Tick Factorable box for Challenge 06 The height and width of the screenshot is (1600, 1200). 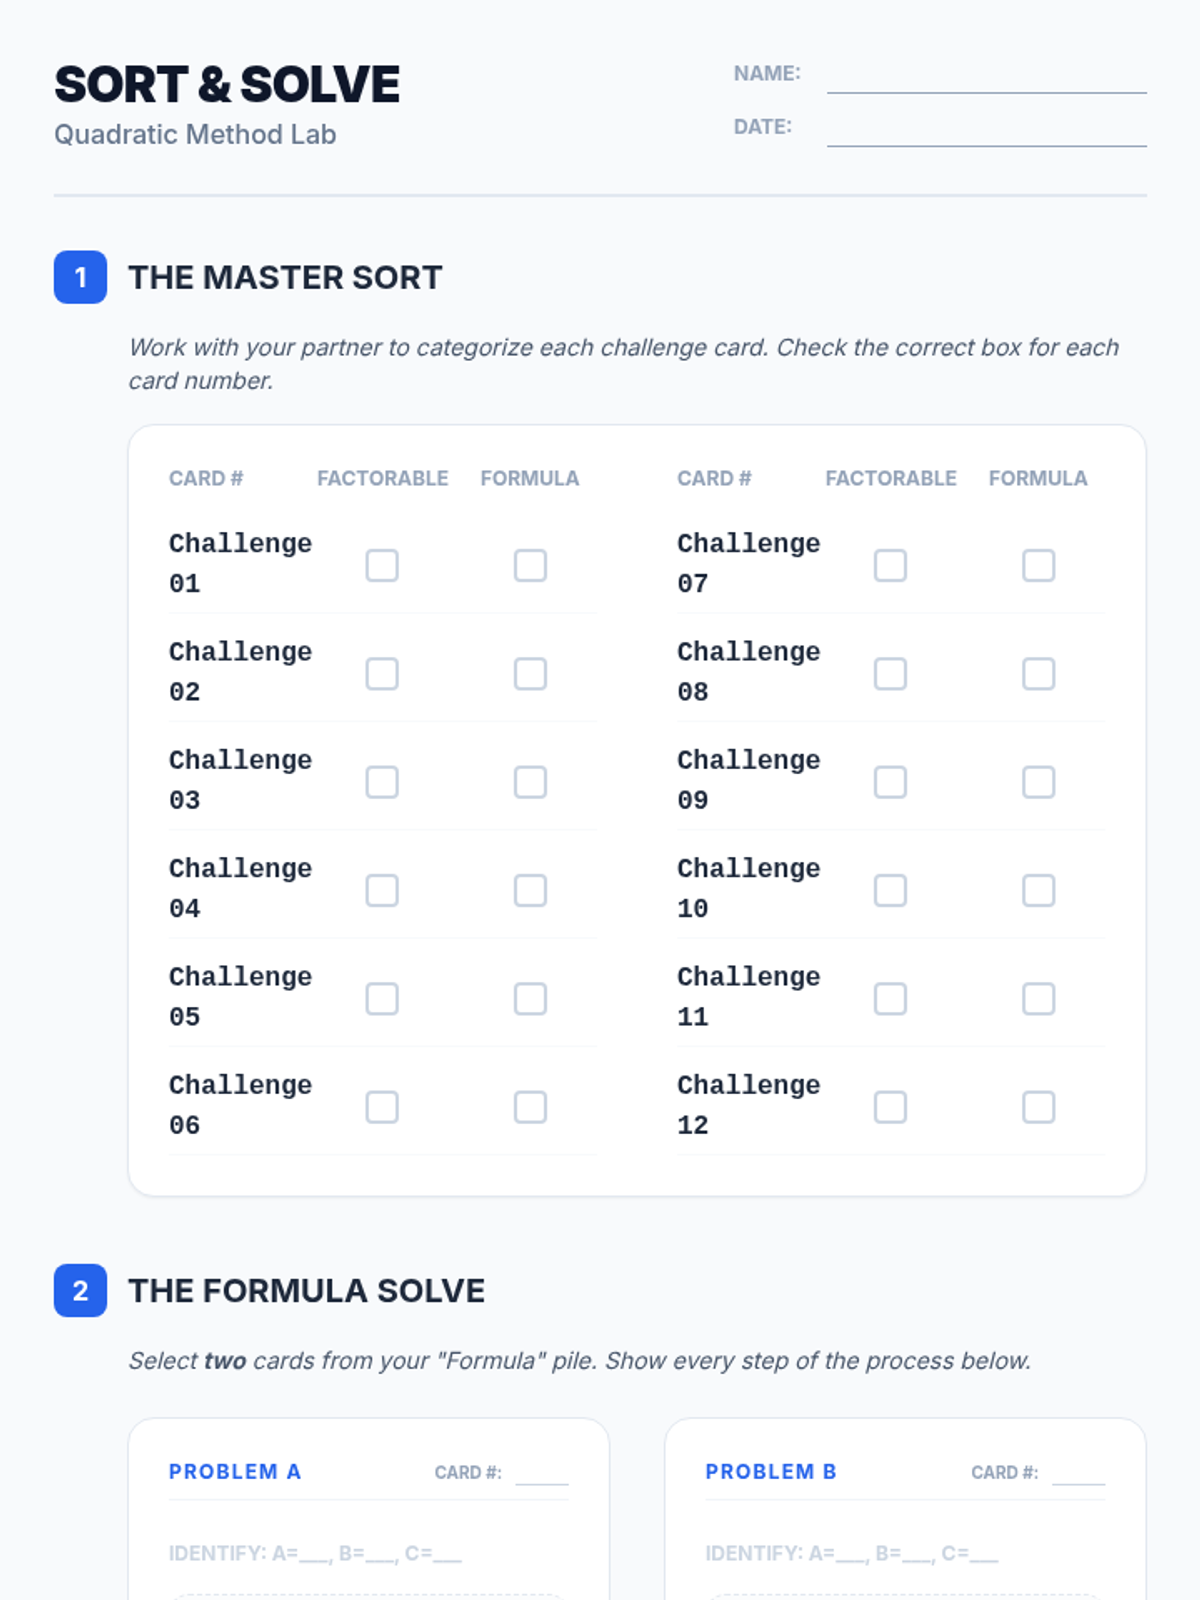click(382, 1107)
